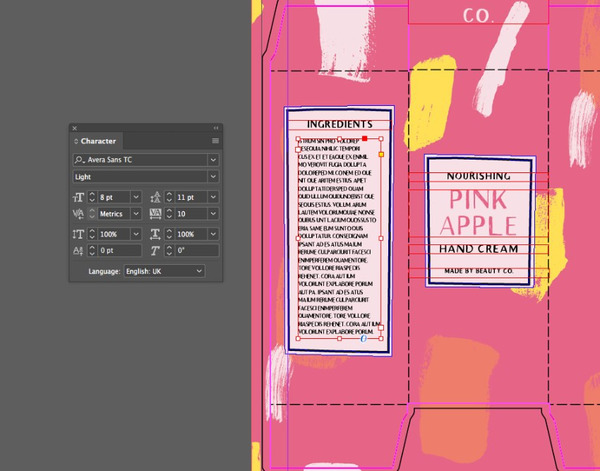Open the English: UK language dropdown
600x471 pixels.
point(199,270)
